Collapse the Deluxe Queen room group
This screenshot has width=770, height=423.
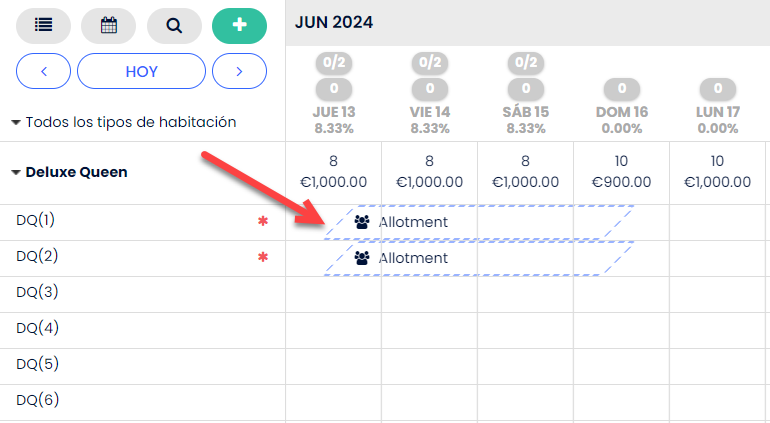(x=70, y=172)
